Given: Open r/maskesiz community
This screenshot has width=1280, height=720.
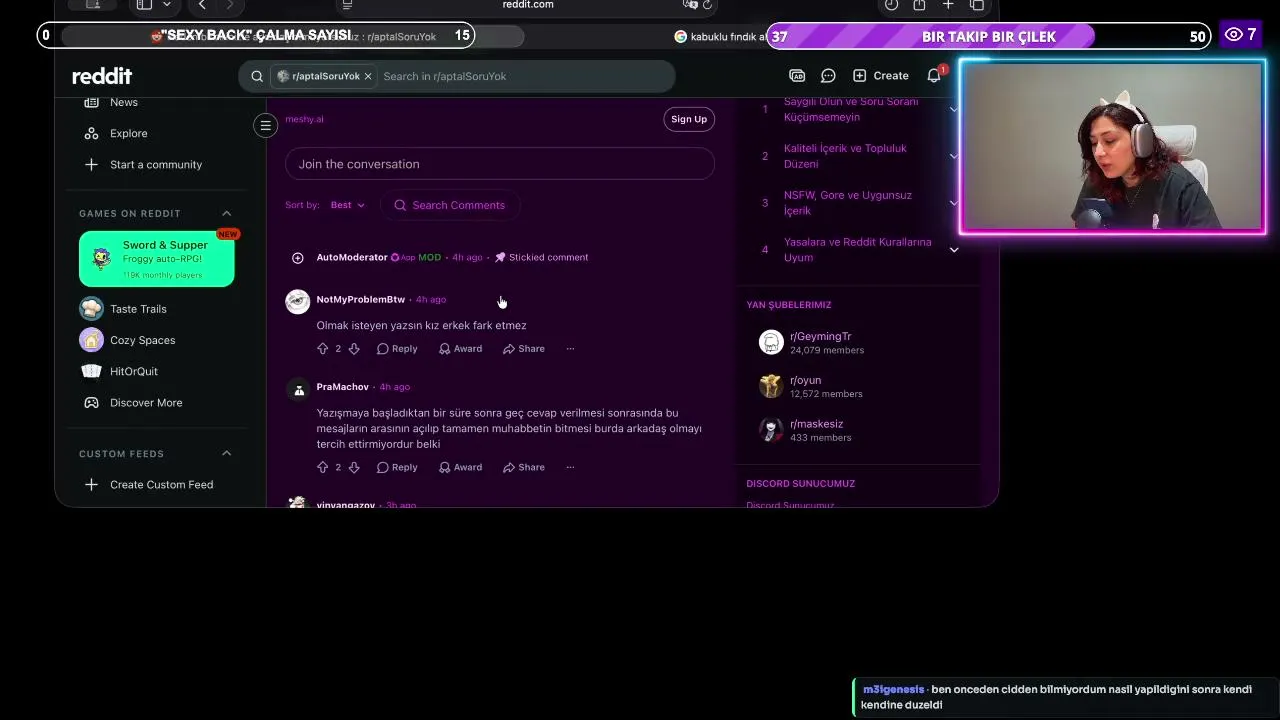Looking at the screenshot, I should point(817,424).
